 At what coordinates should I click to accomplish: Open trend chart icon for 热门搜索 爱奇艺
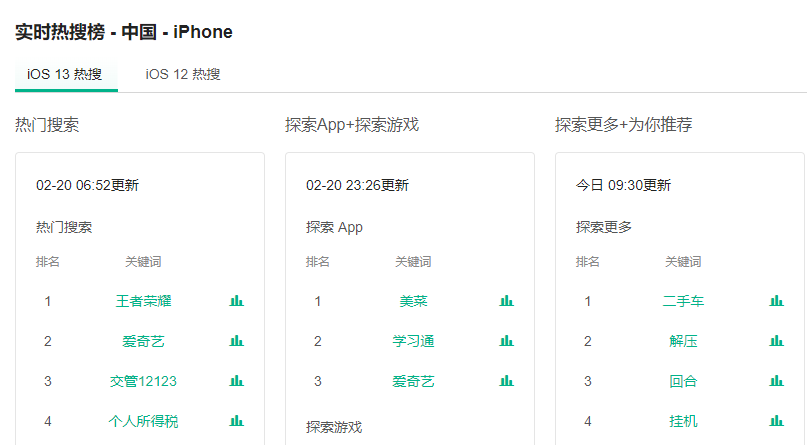pos(236,341)
